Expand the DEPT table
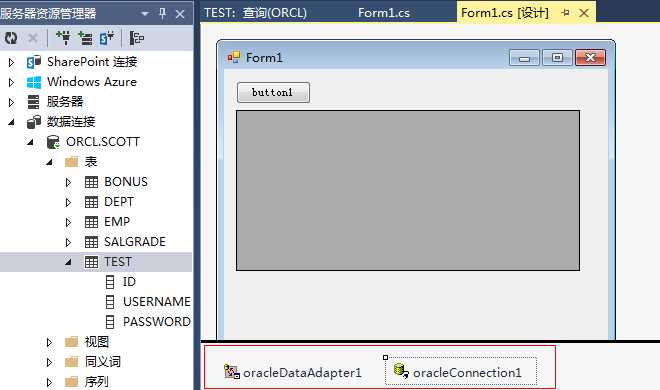The width and height of the screenshot is (660, 390). 68,203
